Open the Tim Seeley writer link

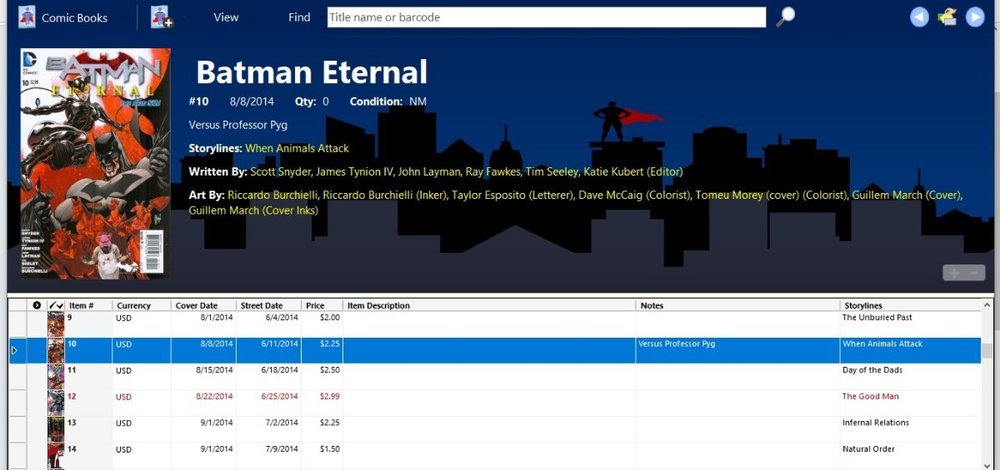tap(552, 172)
